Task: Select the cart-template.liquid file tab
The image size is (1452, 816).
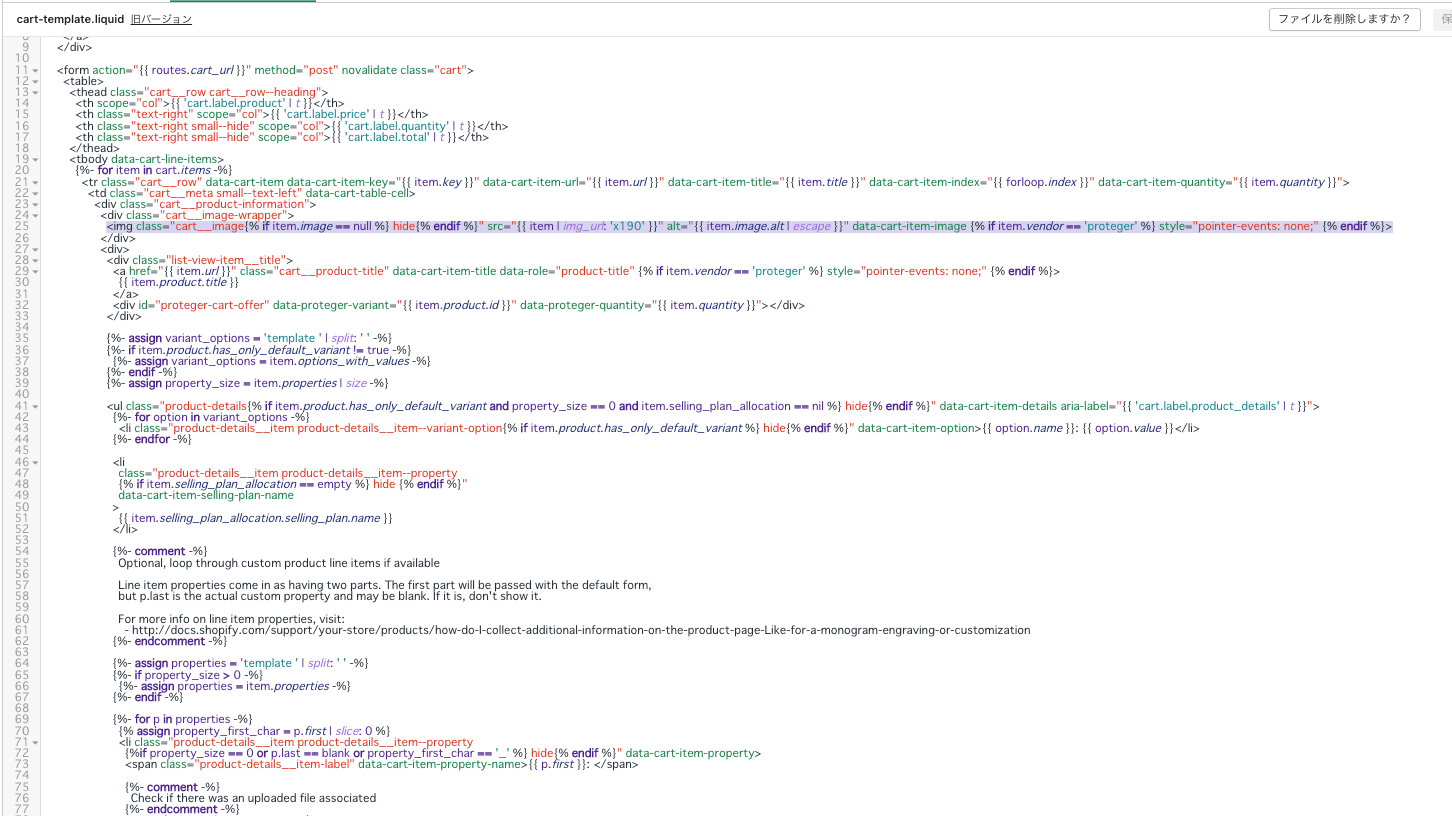Action: [x=69, y=19]
